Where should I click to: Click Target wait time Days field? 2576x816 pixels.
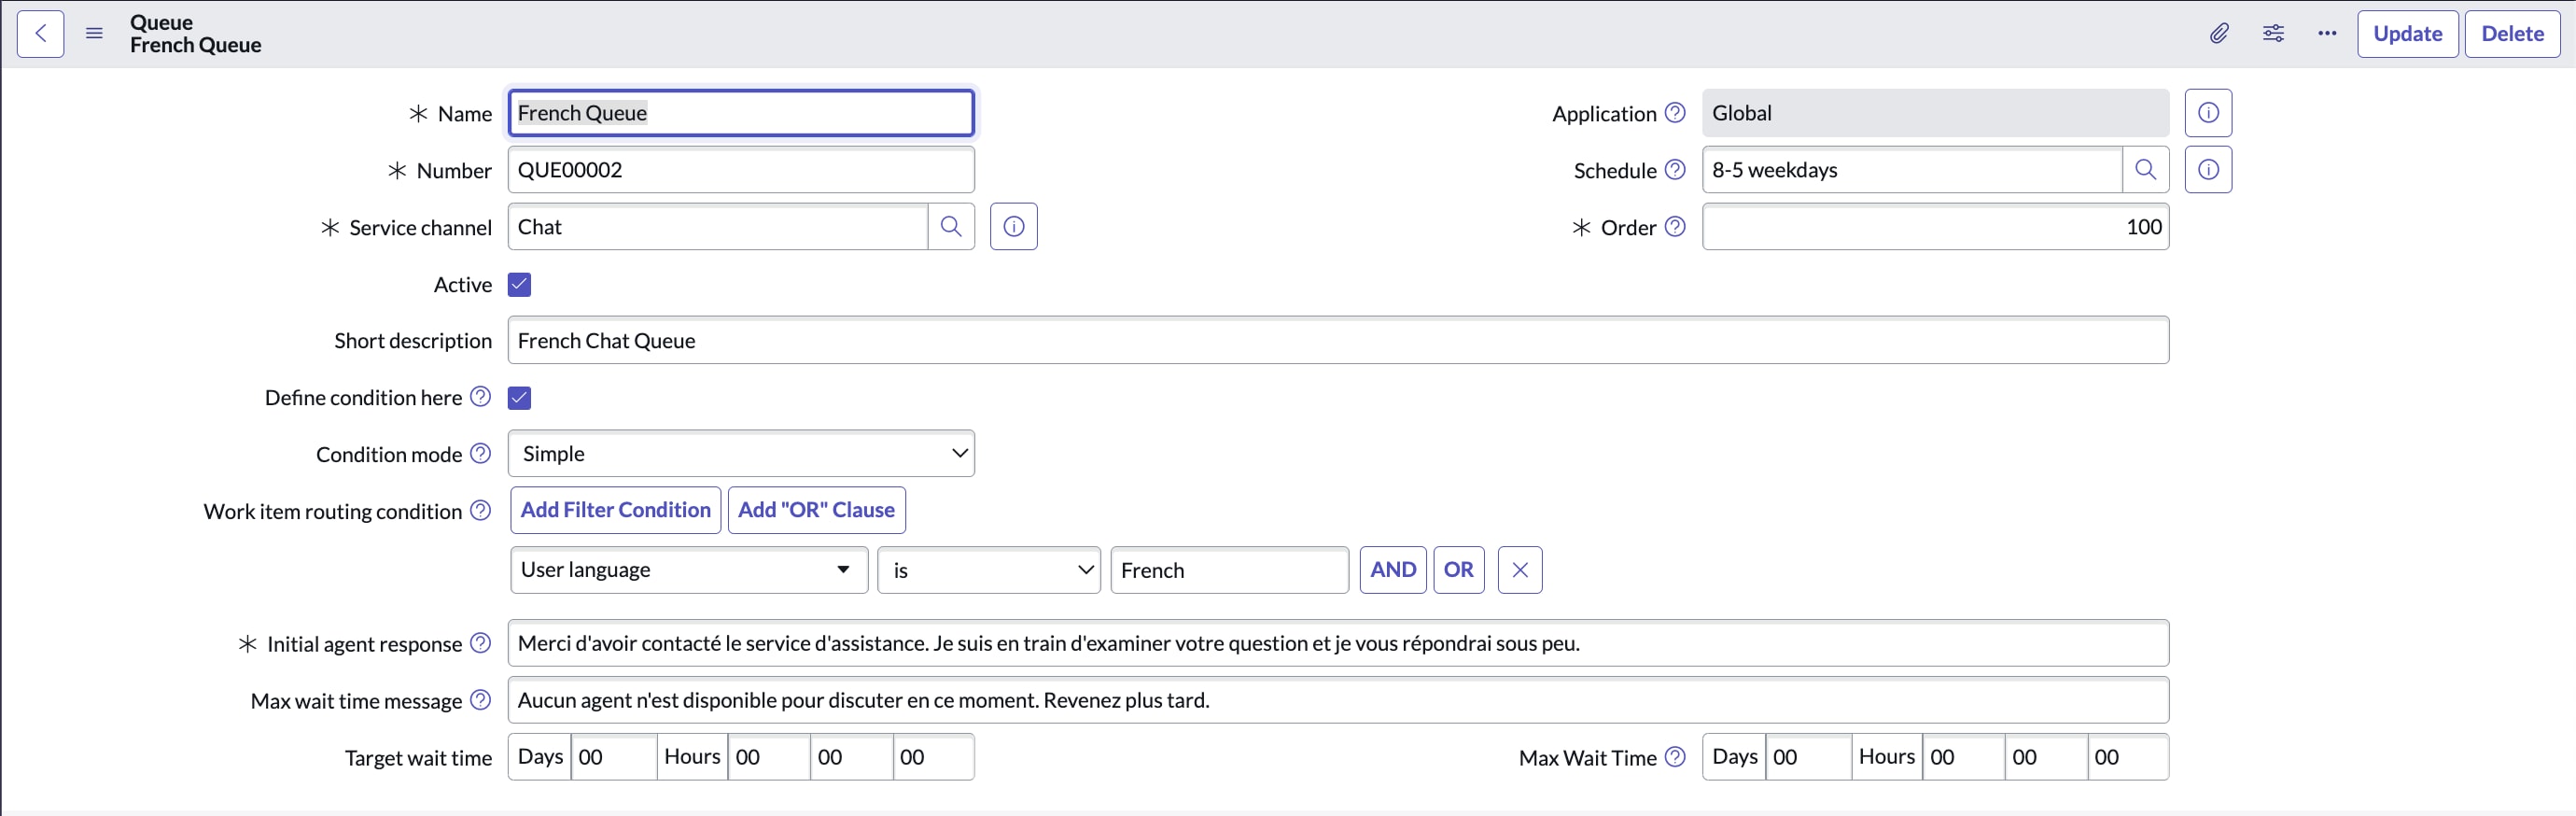coord(614,757)
